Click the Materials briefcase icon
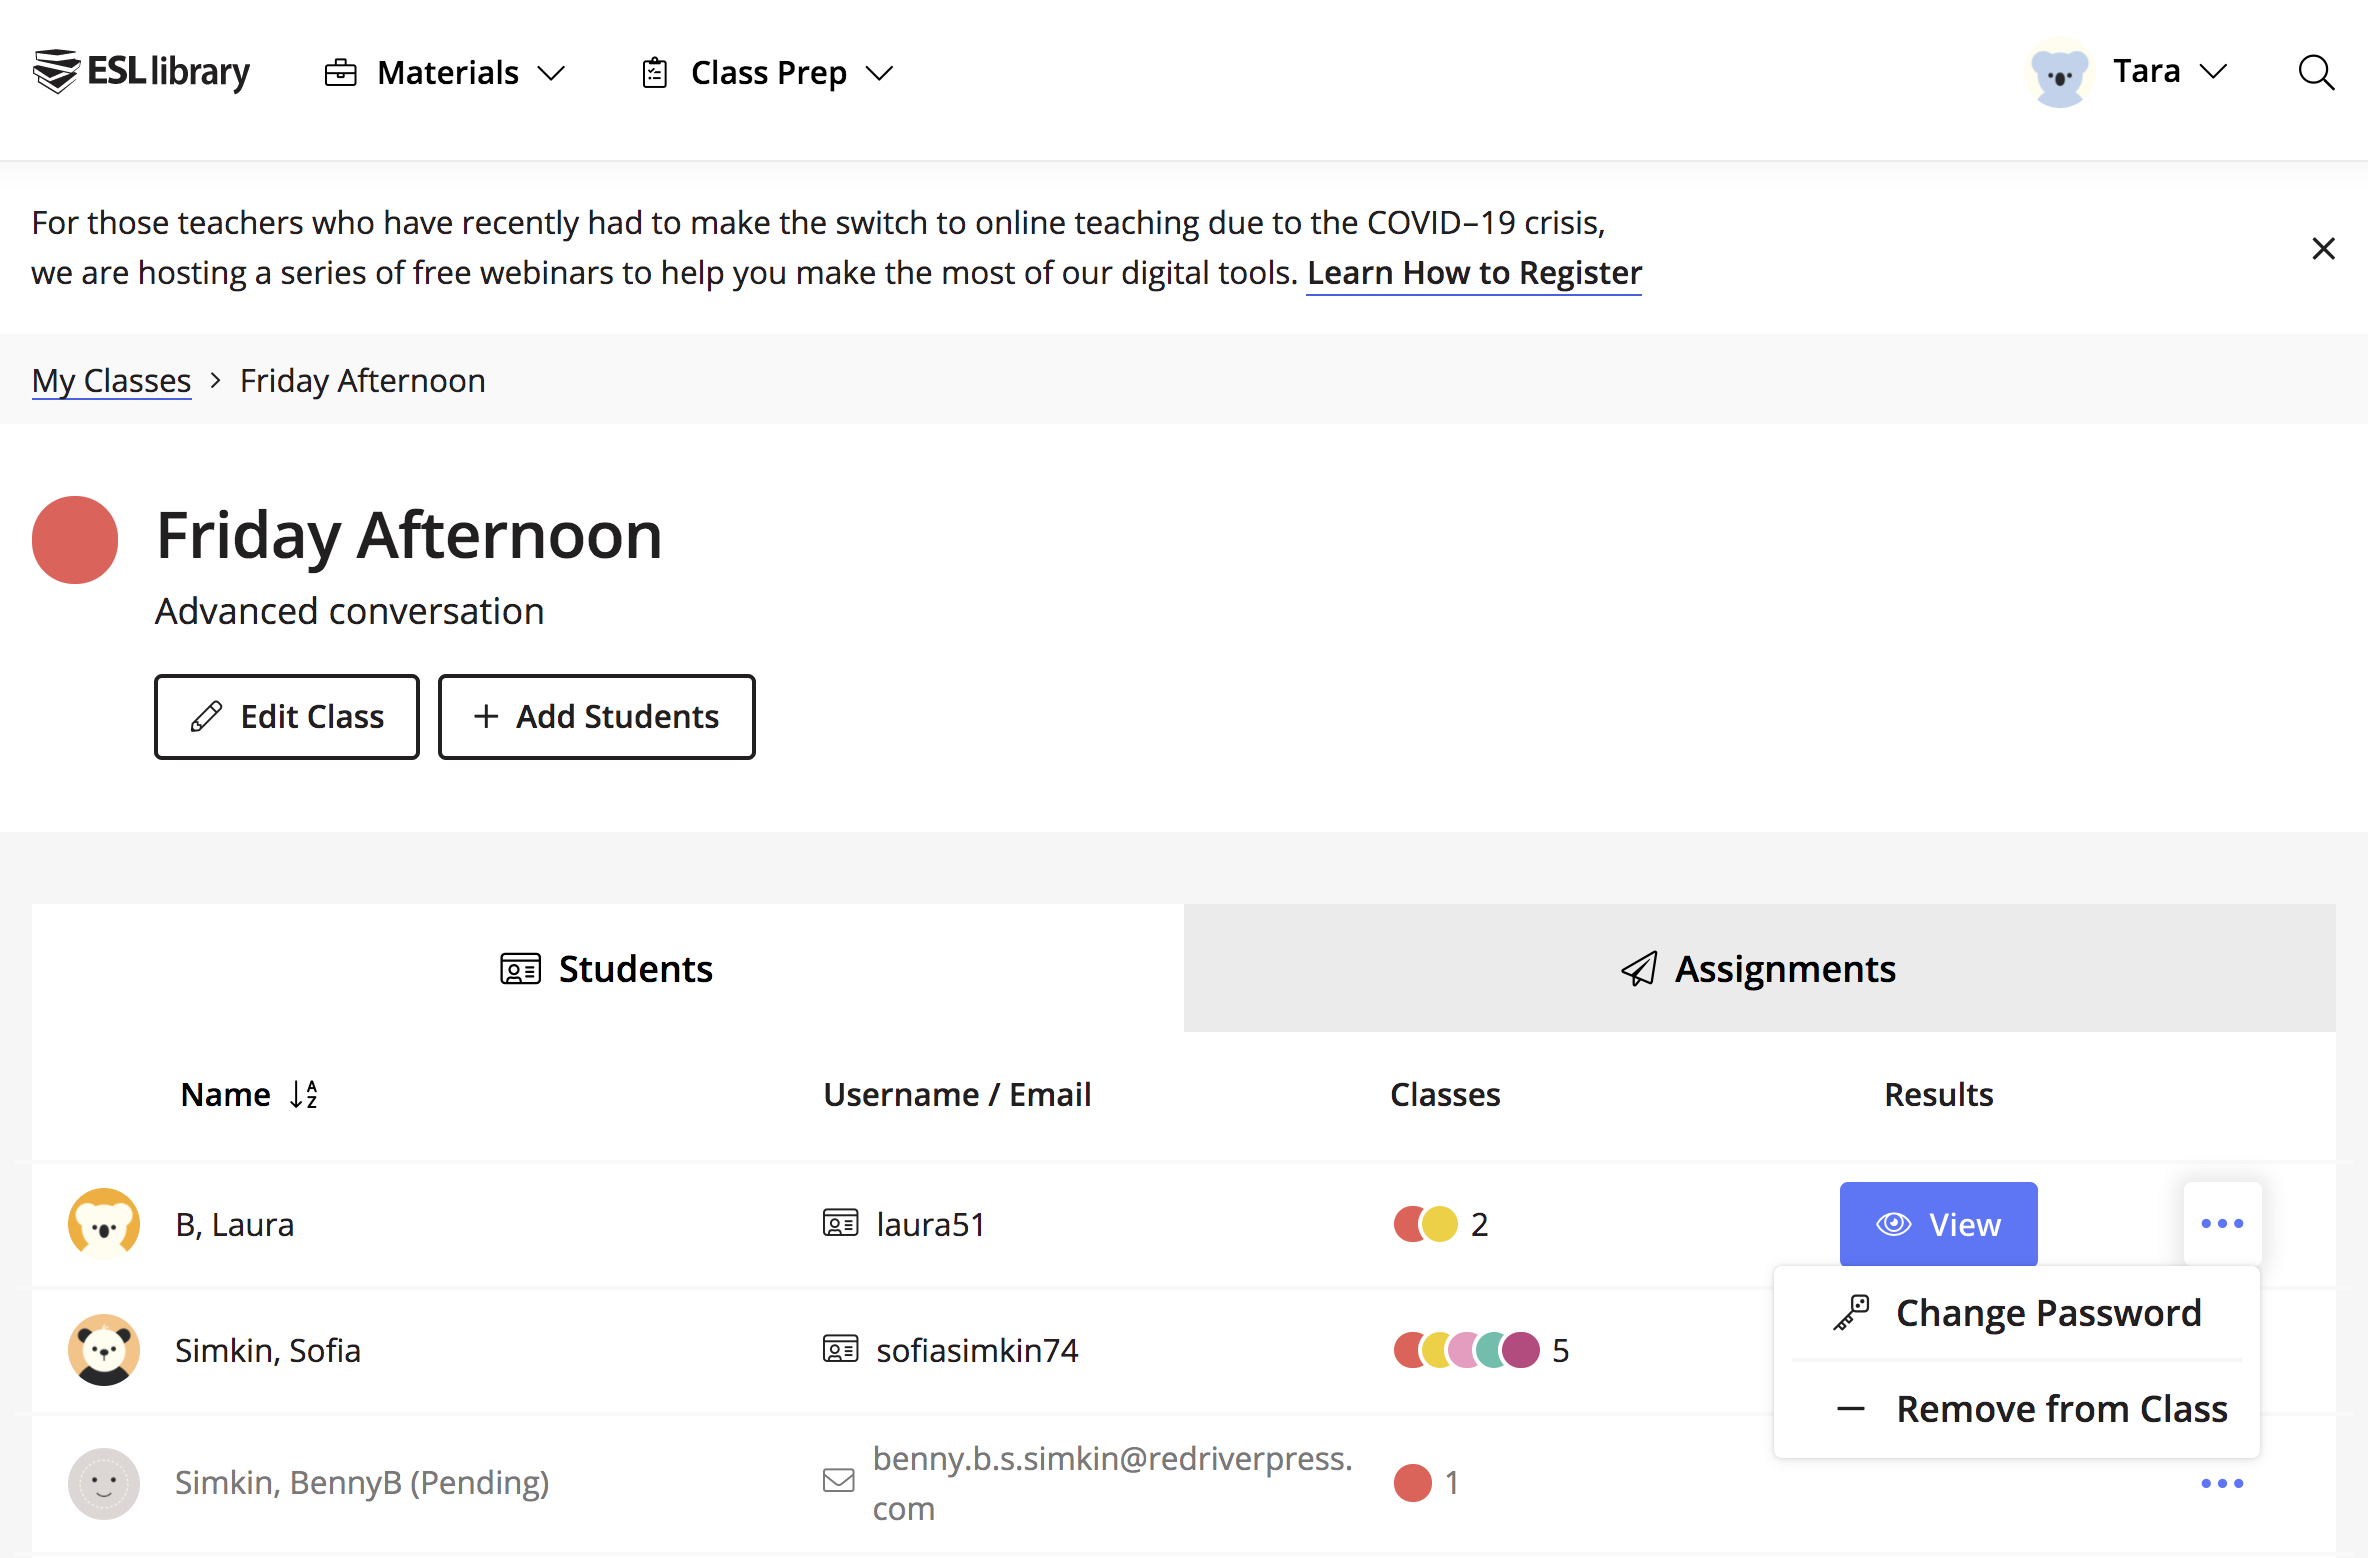The height and width of the screenshot is (1558, 2368). coord(341,73)
